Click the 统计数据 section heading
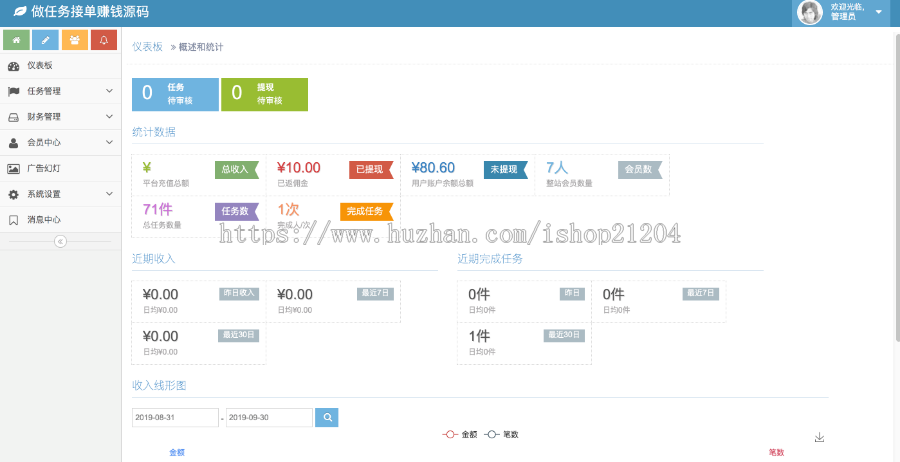The width and height of the screenshot is (900, 462). coord(154,133)
